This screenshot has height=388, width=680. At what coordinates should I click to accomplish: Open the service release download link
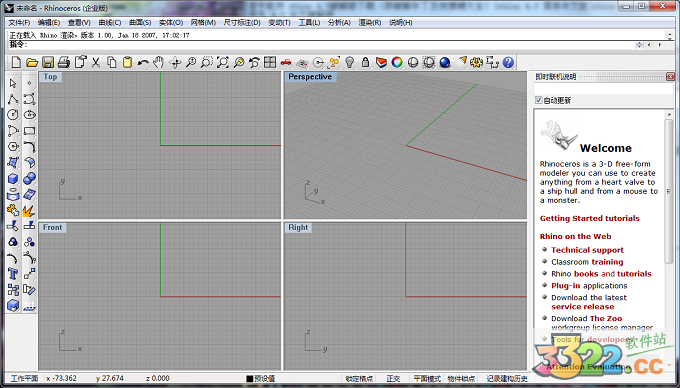point(582,306)
